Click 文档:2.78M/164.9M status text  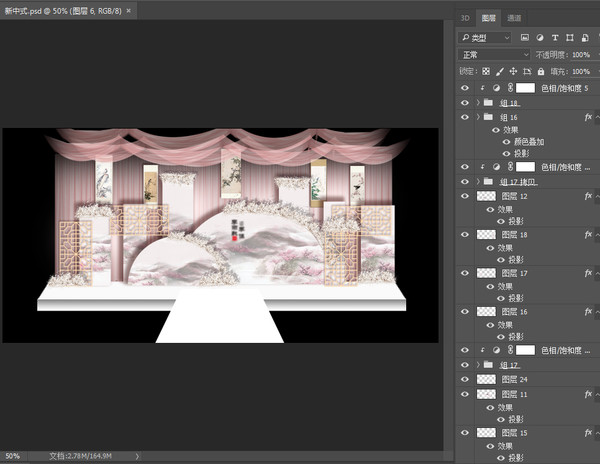click(80, 456)
